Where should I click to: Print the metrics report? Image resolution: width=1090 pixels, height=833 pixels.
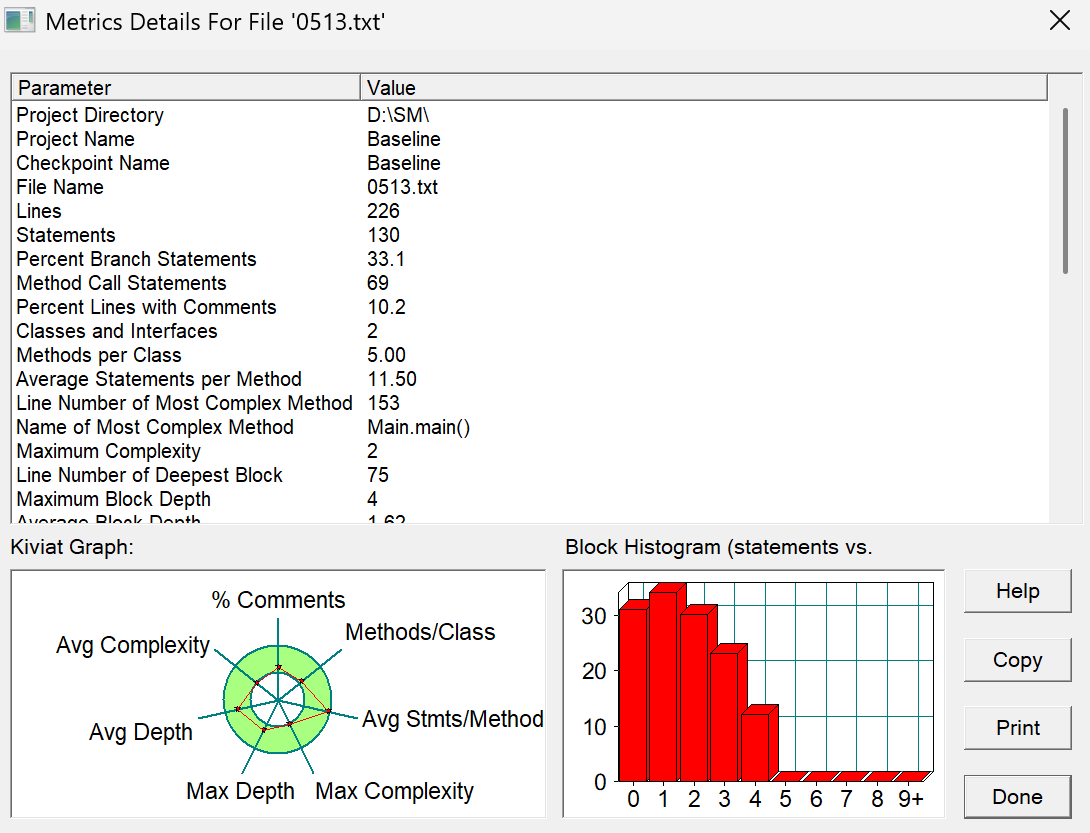1018,728
